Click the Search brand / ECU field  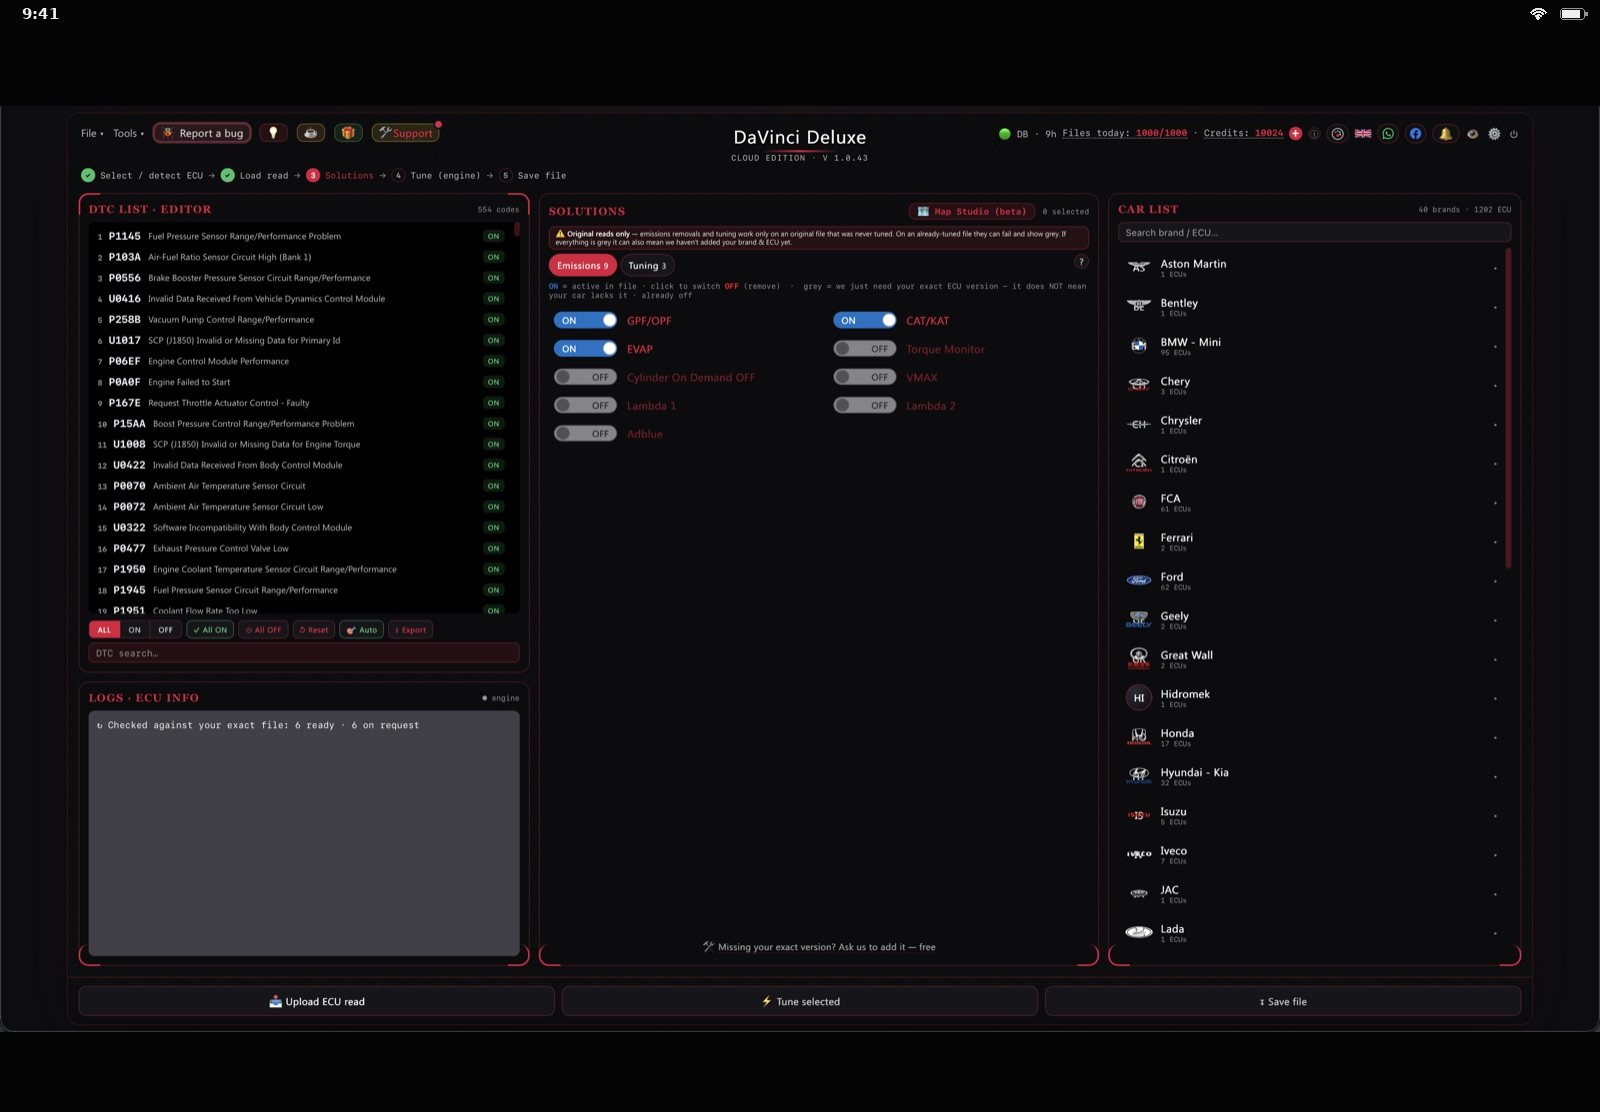1314,233
